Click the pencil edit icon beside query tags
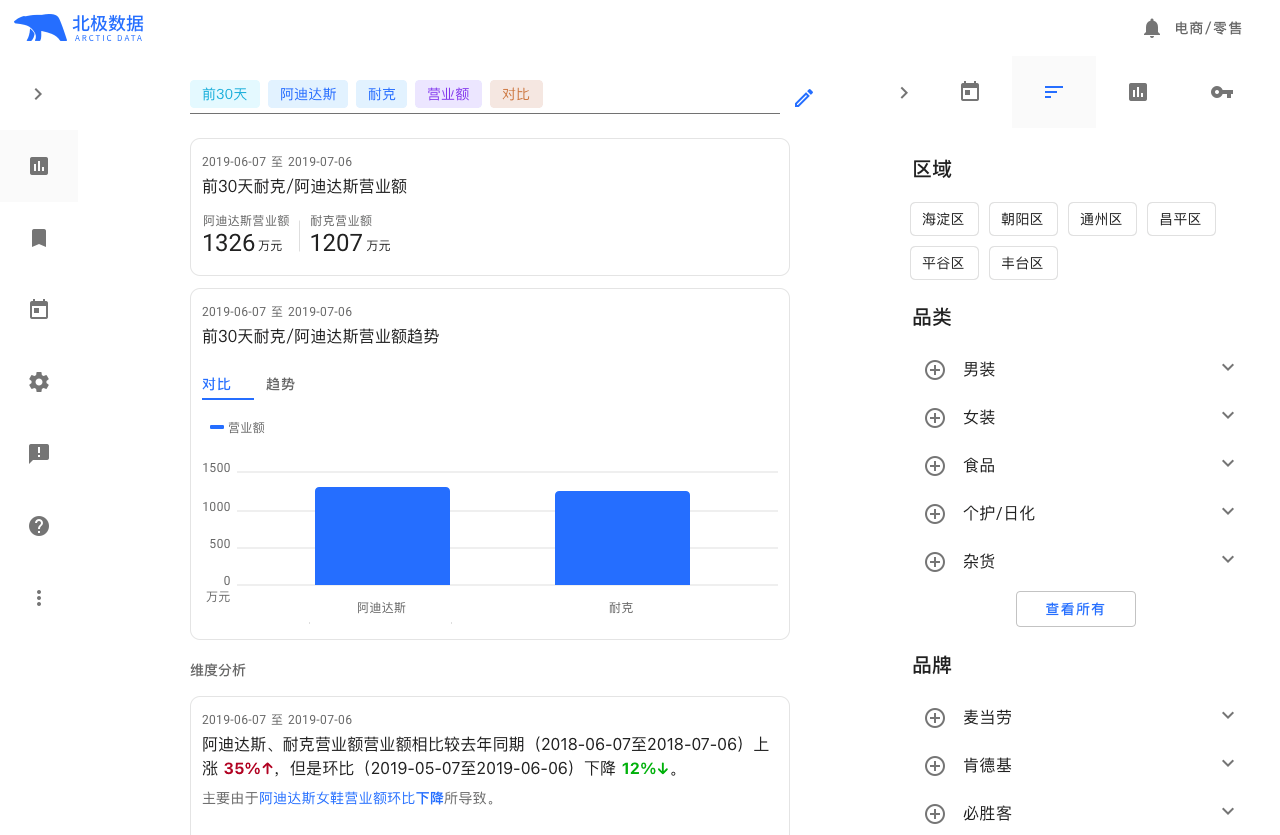 point(804,98)
